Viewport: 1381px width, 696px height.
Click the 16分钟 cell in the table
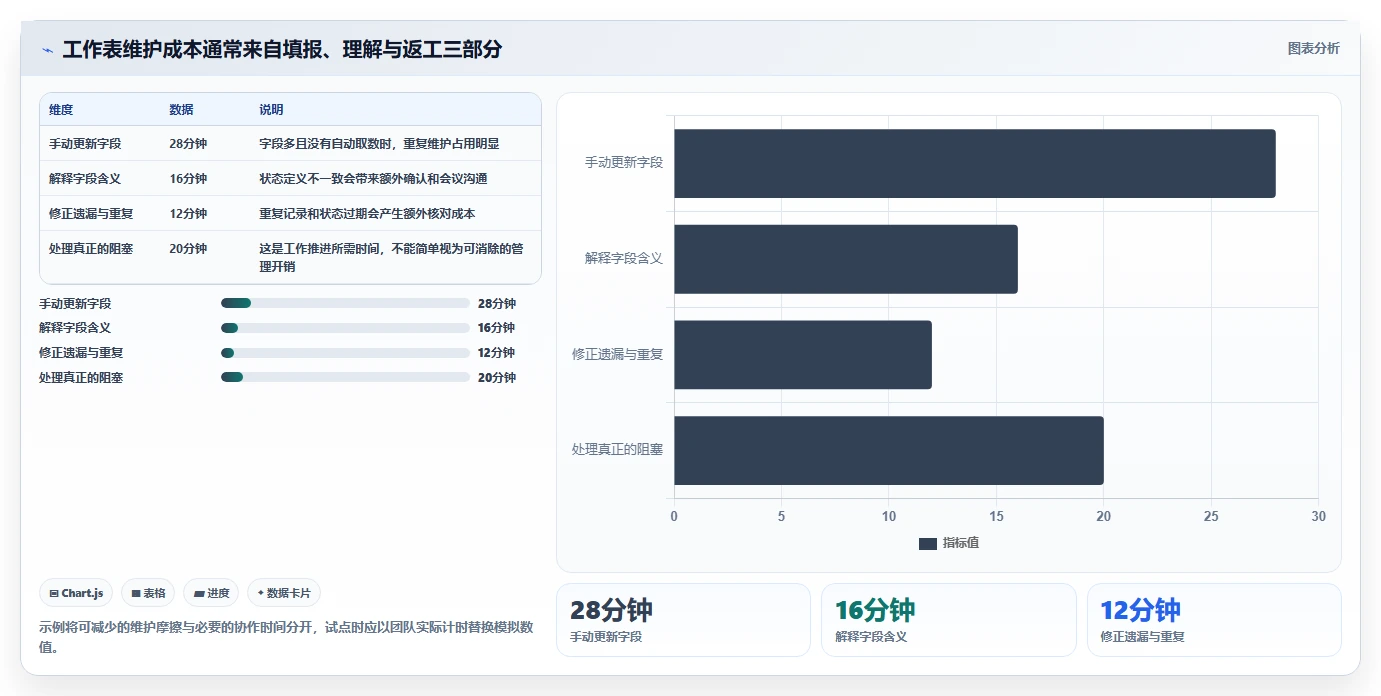(x=188, y=179)
